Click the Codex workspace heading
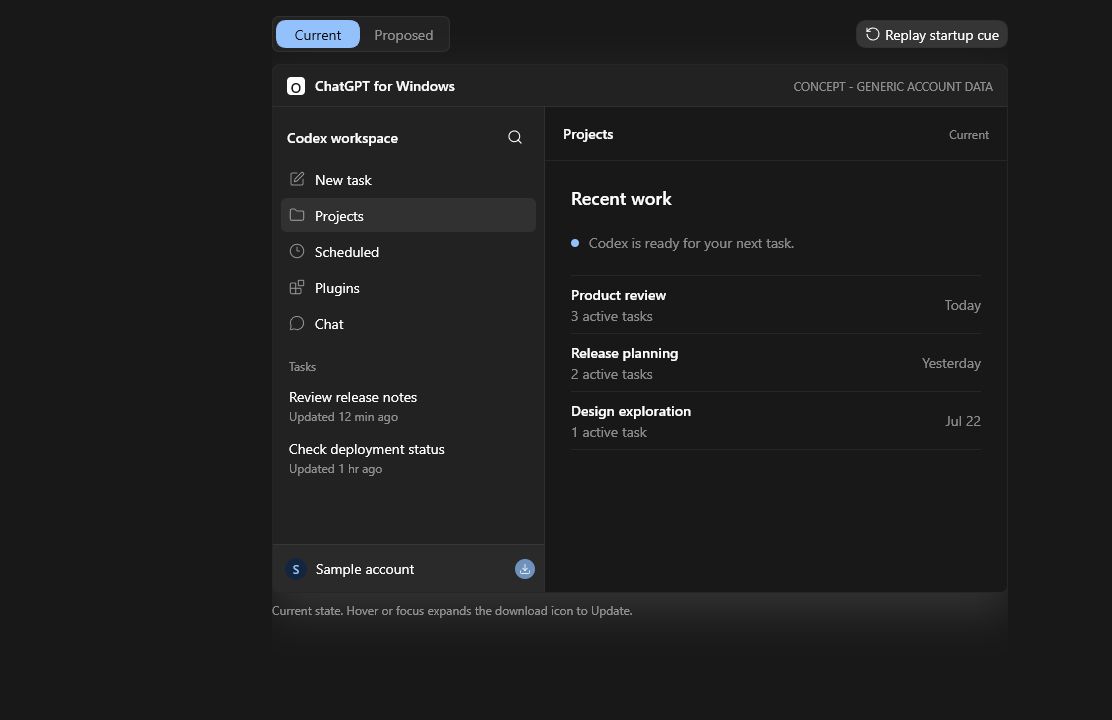1112x720 pixels. [x=342, y=138]
